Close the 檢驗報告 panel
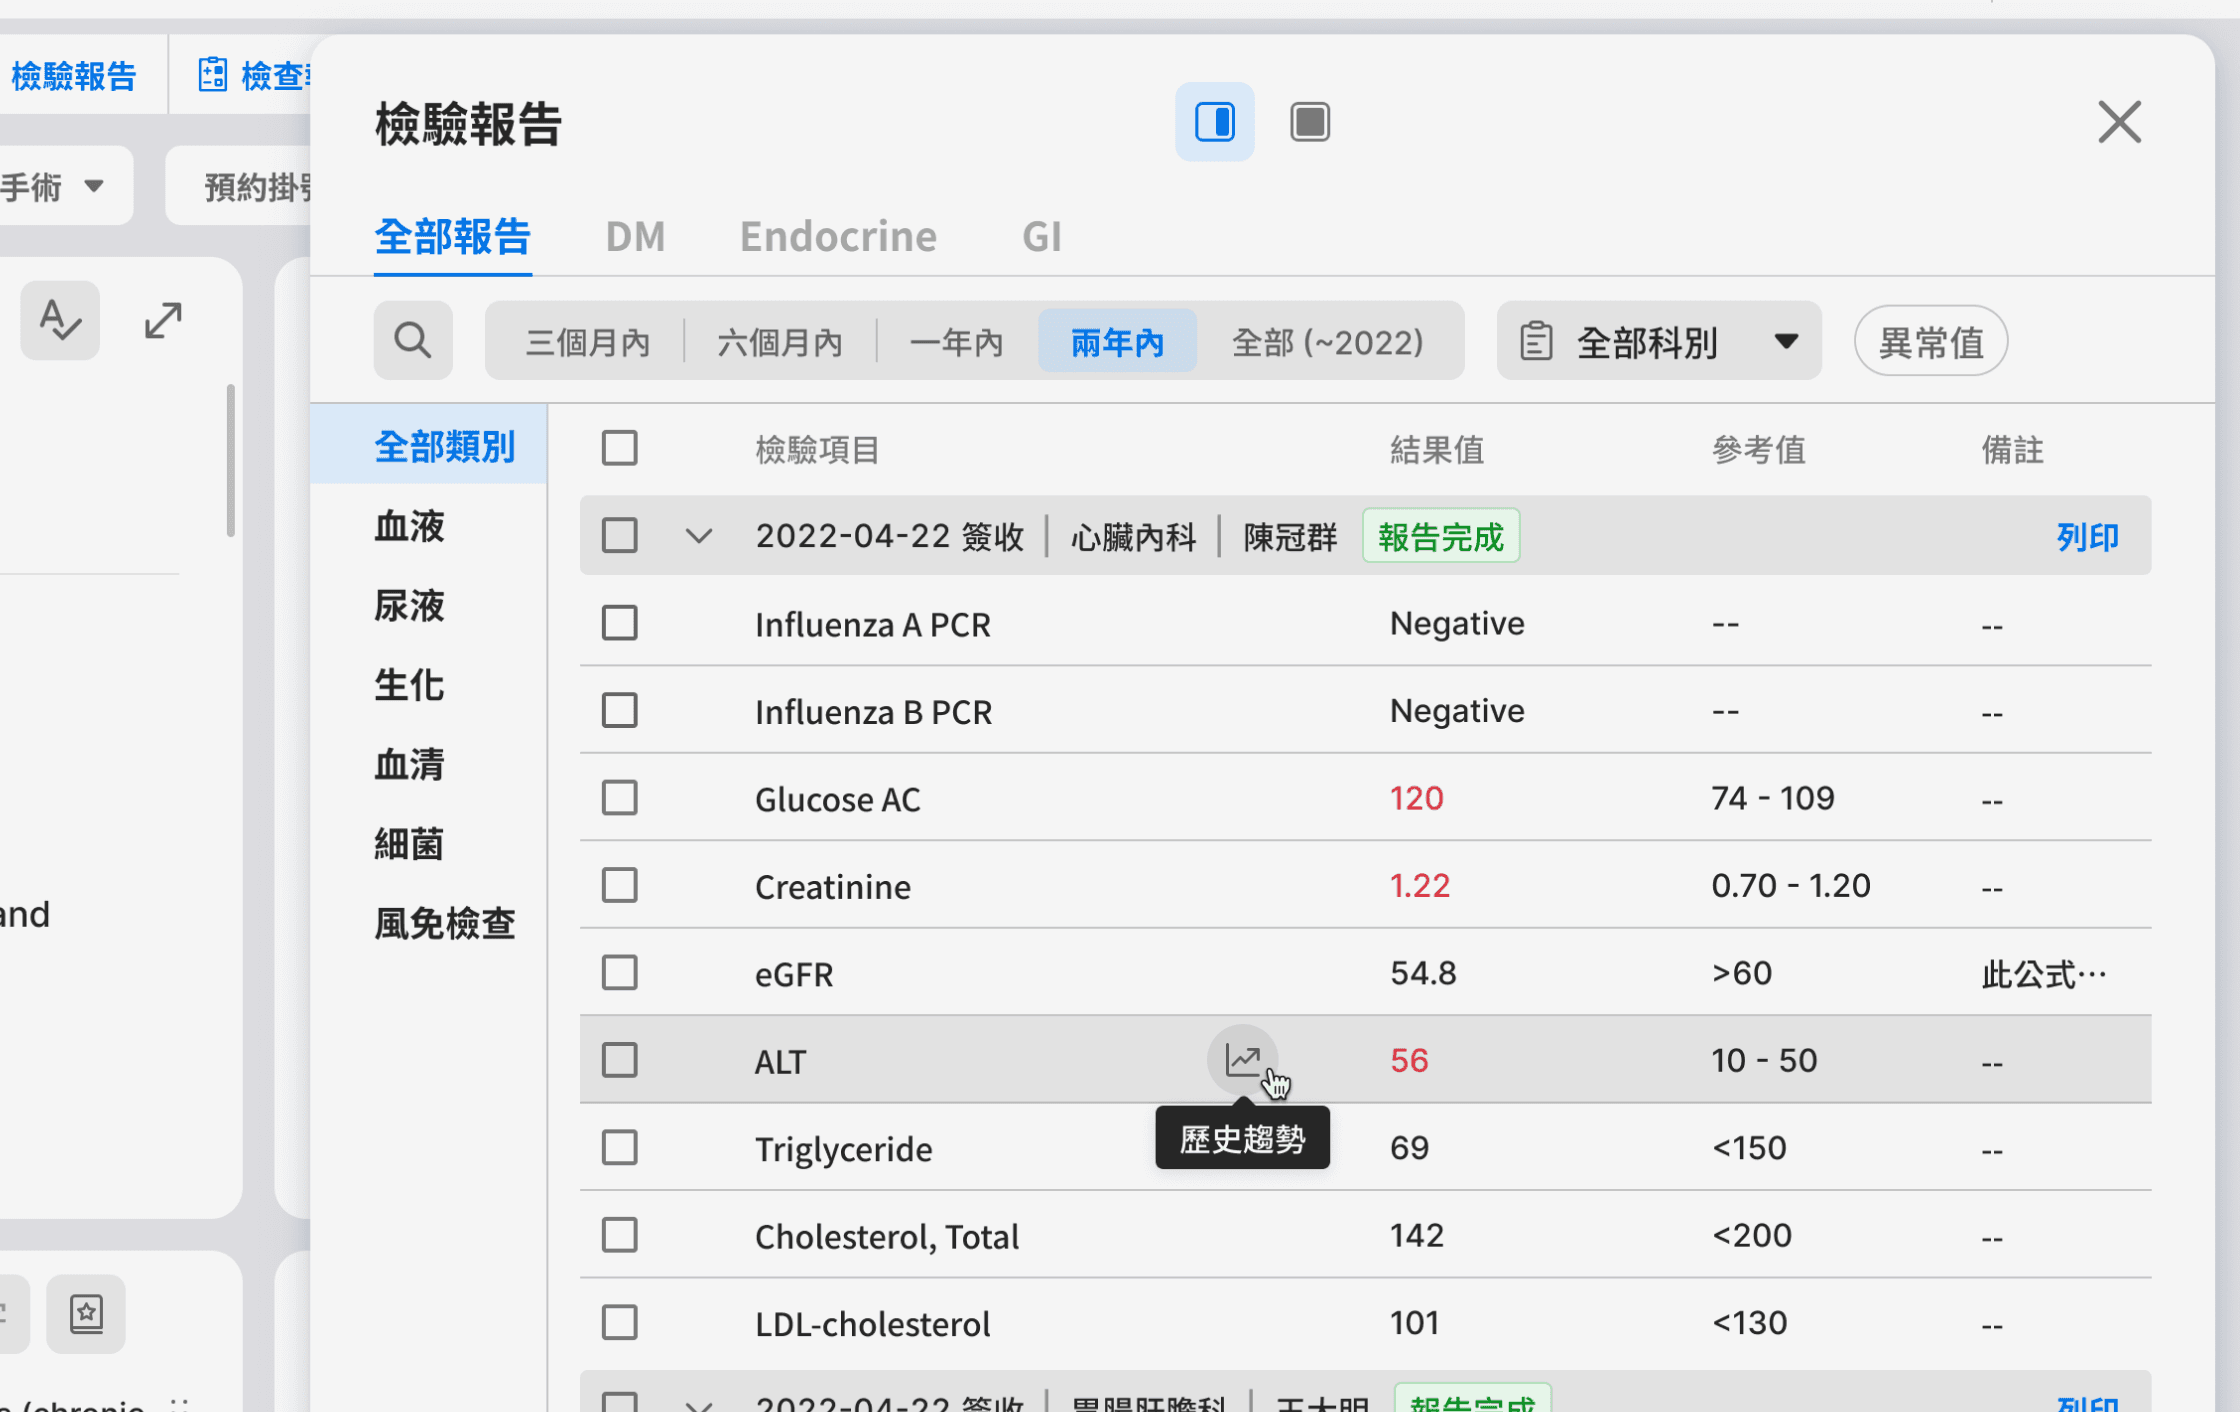The height and width of the screenshot is (1412, 2240). pyautogui.click(x=2119, y=122)
